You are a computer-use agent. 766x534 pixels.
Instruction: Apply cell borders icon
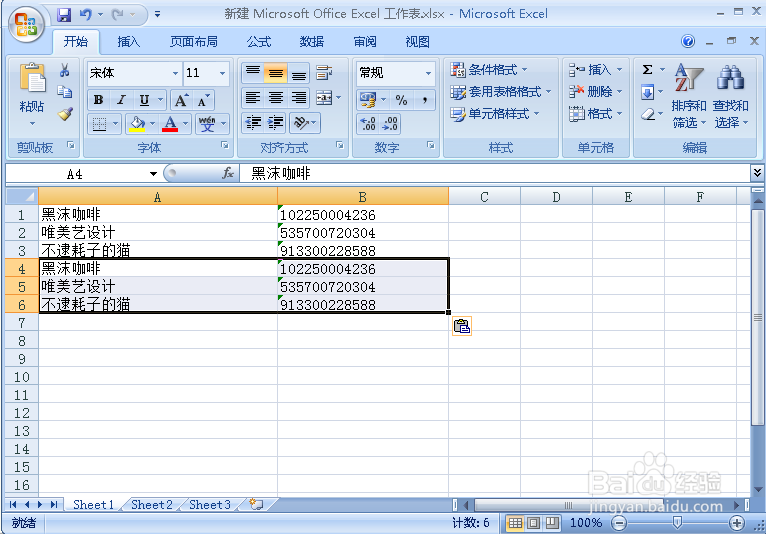click(99, 124)
